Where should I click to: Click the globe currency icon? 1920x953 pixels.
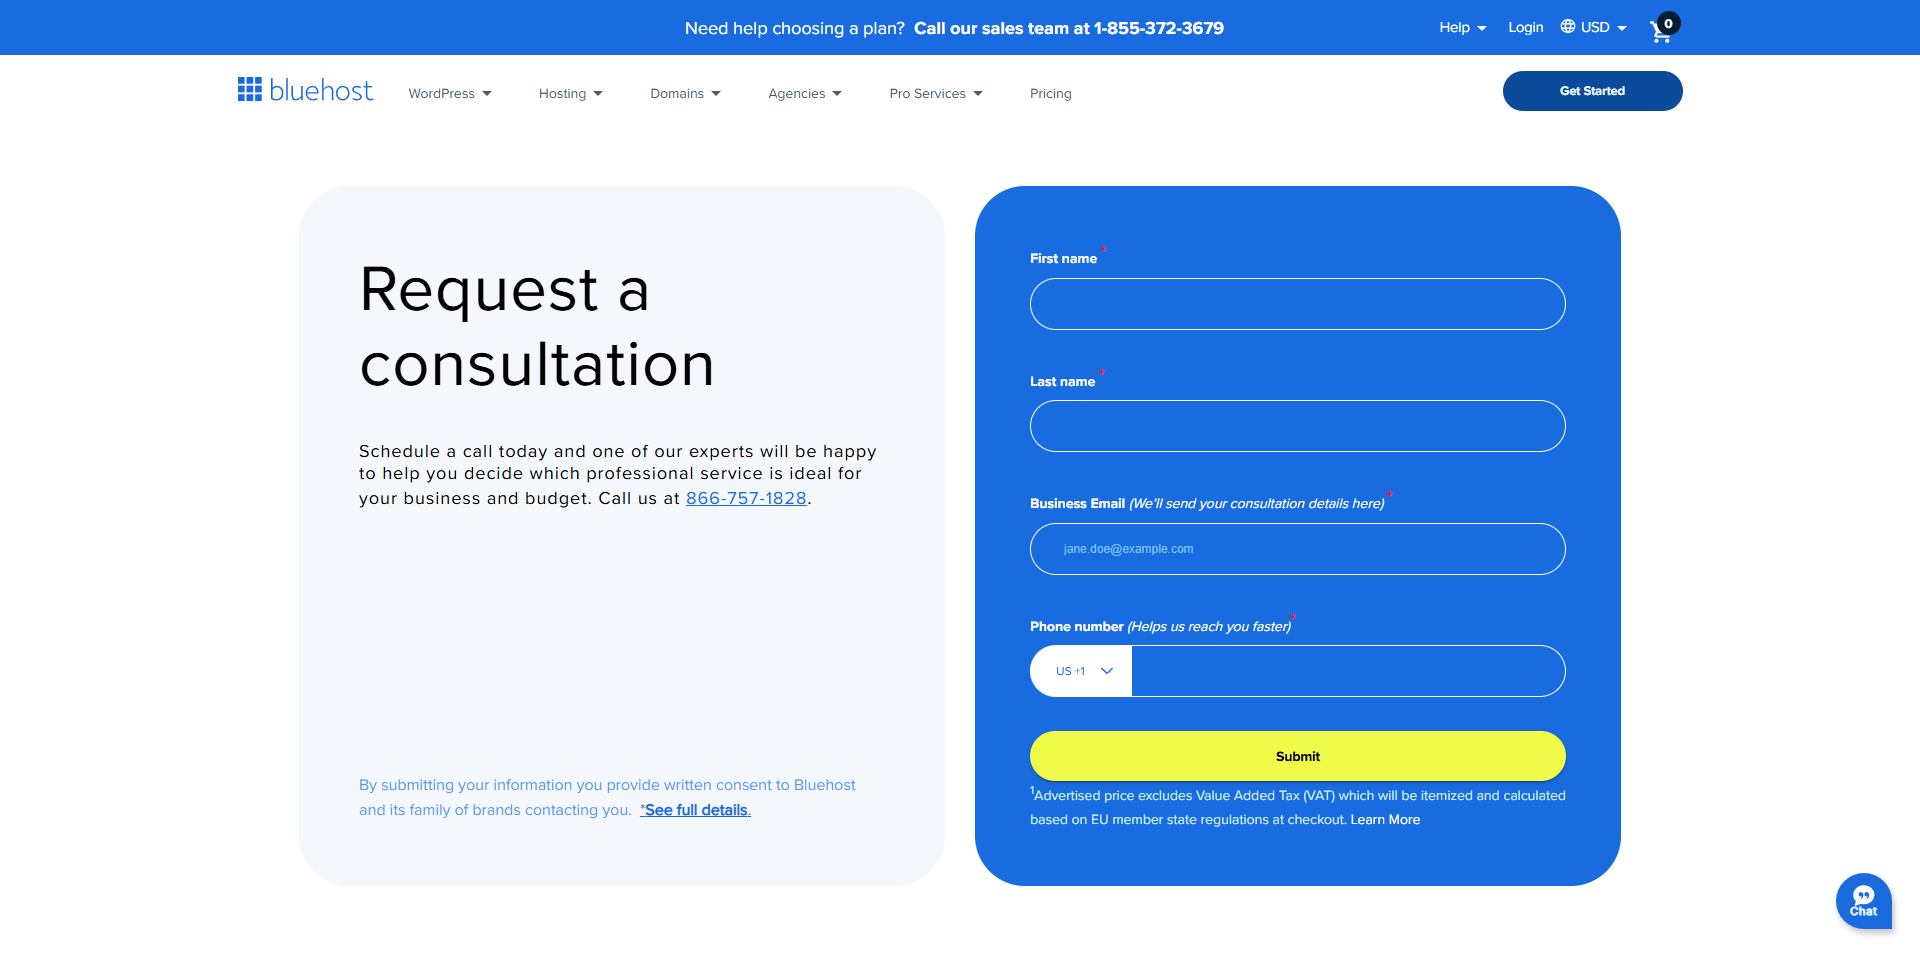click(x=1565, y=27)
